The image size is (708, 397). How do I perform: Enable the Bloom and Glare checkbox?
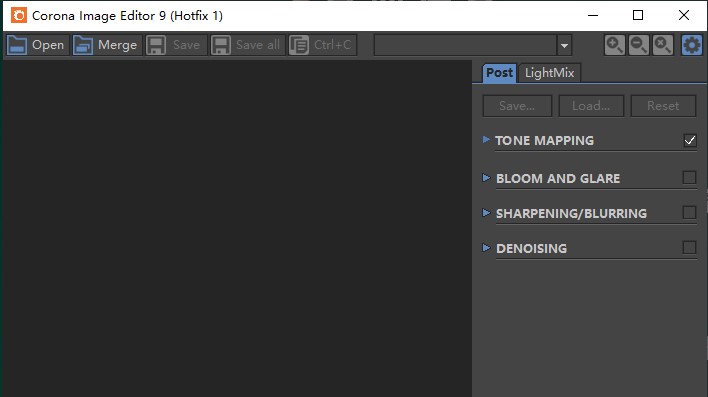[689, 177]
